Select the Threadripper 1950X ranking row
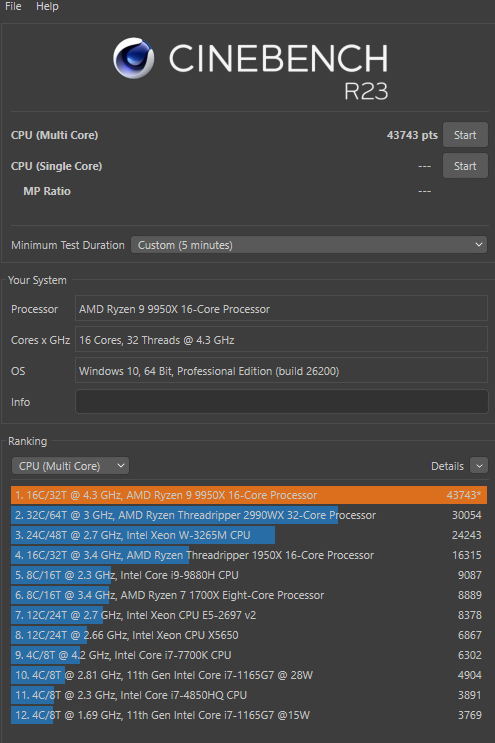The image size is (495, 743). 249,555
